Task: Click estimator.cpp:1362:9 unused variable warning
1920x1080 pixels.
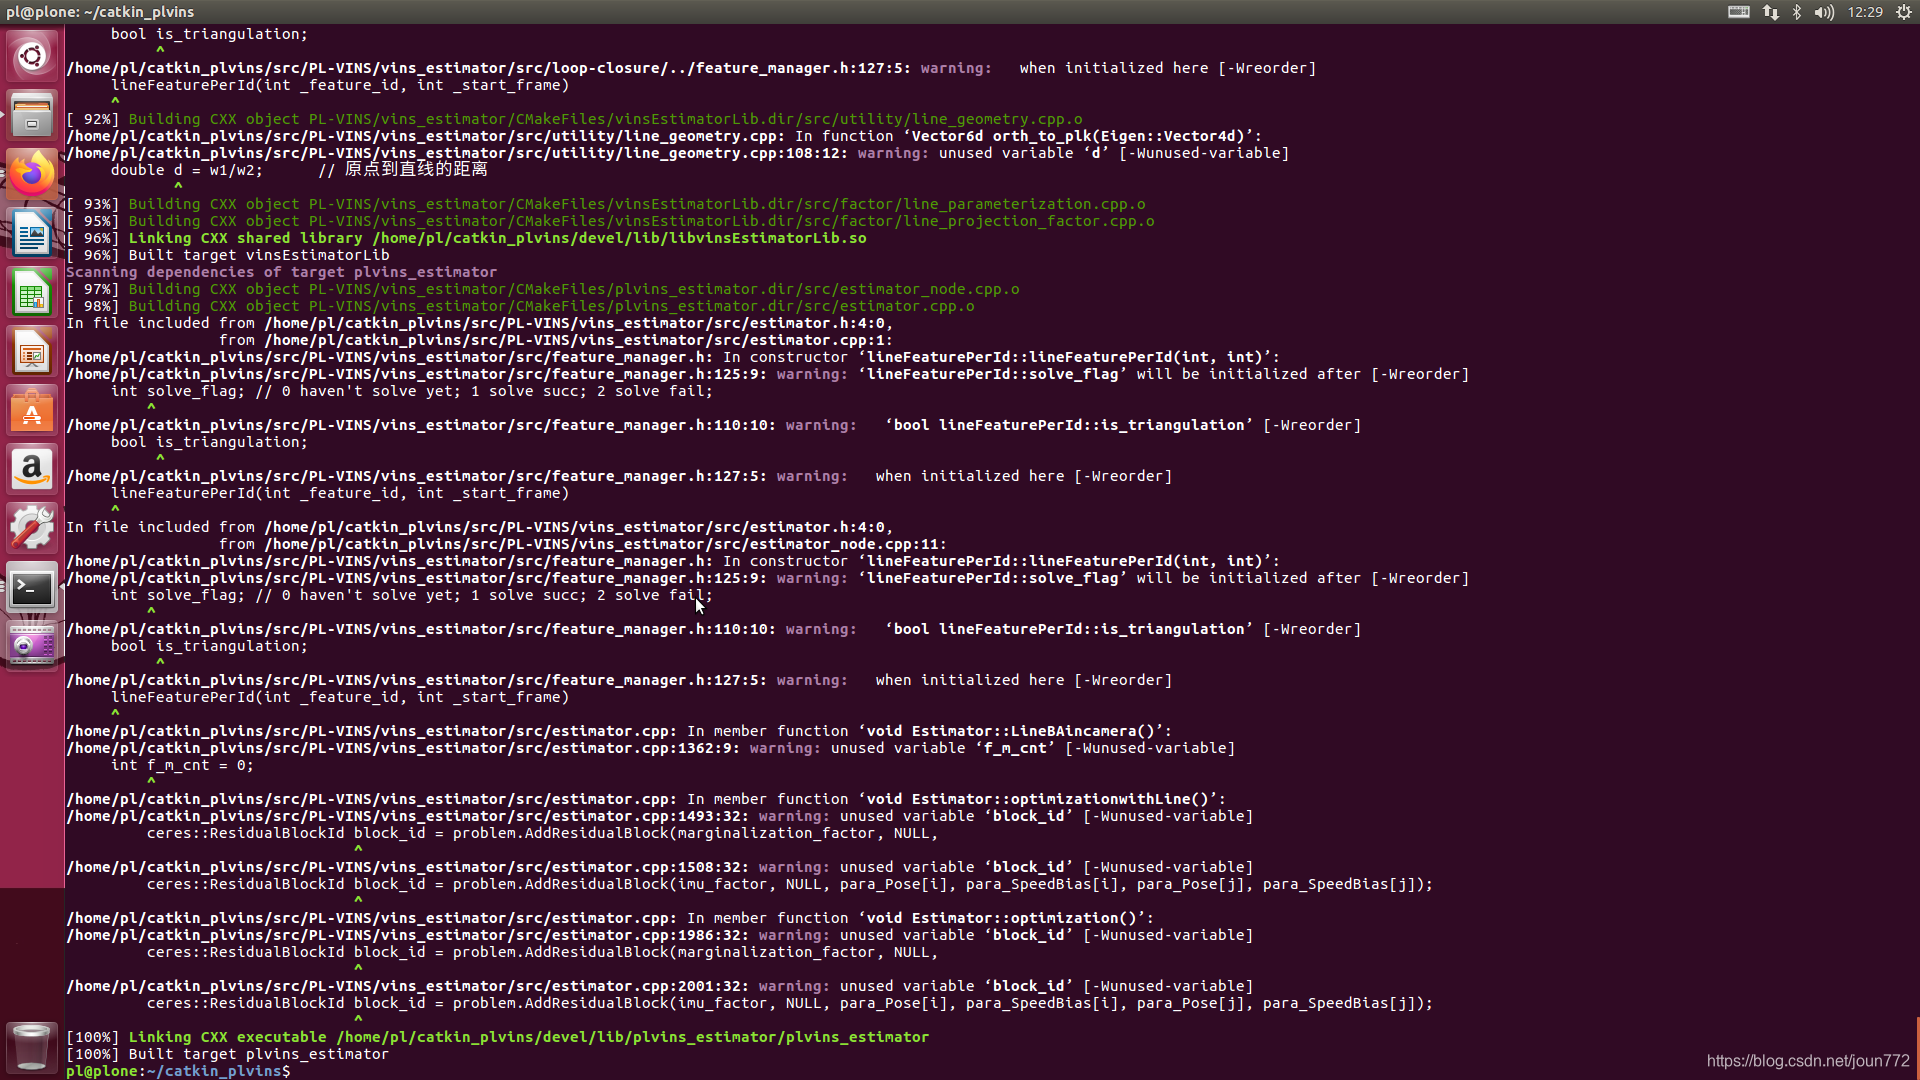Action: click(650, 748)
